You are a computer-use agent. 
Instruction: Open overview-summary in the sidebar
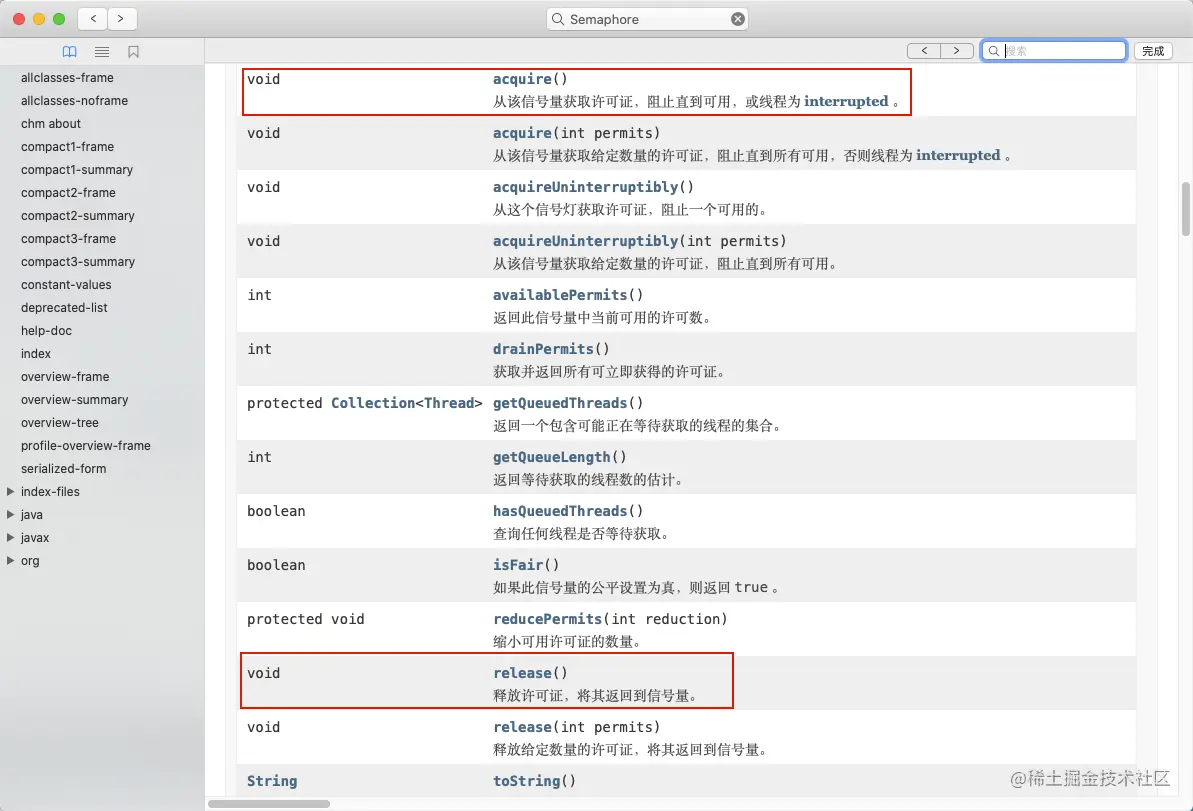click(75, 399)
